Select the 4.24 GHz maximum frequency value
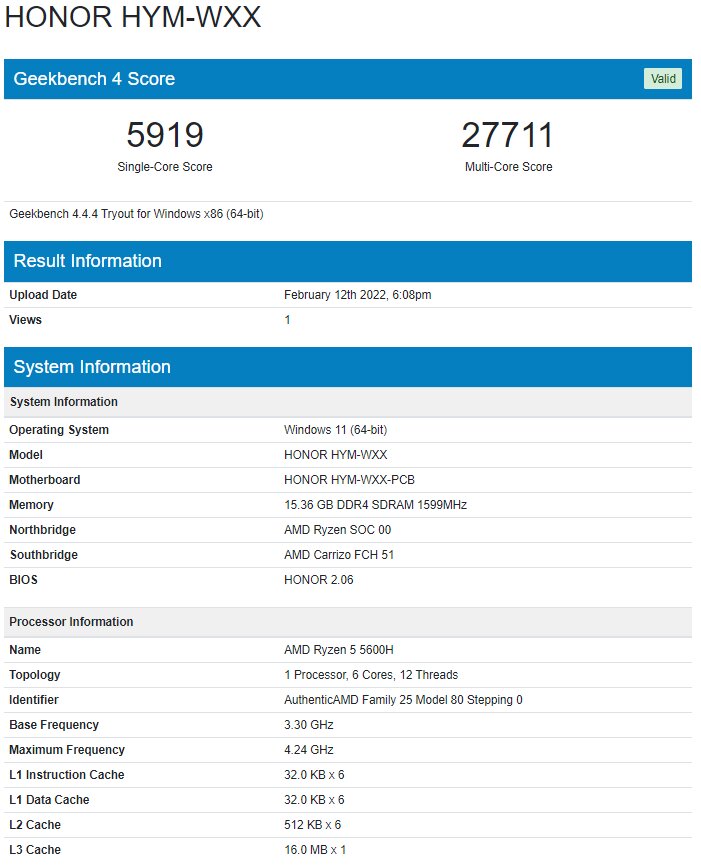 [308, 750]
